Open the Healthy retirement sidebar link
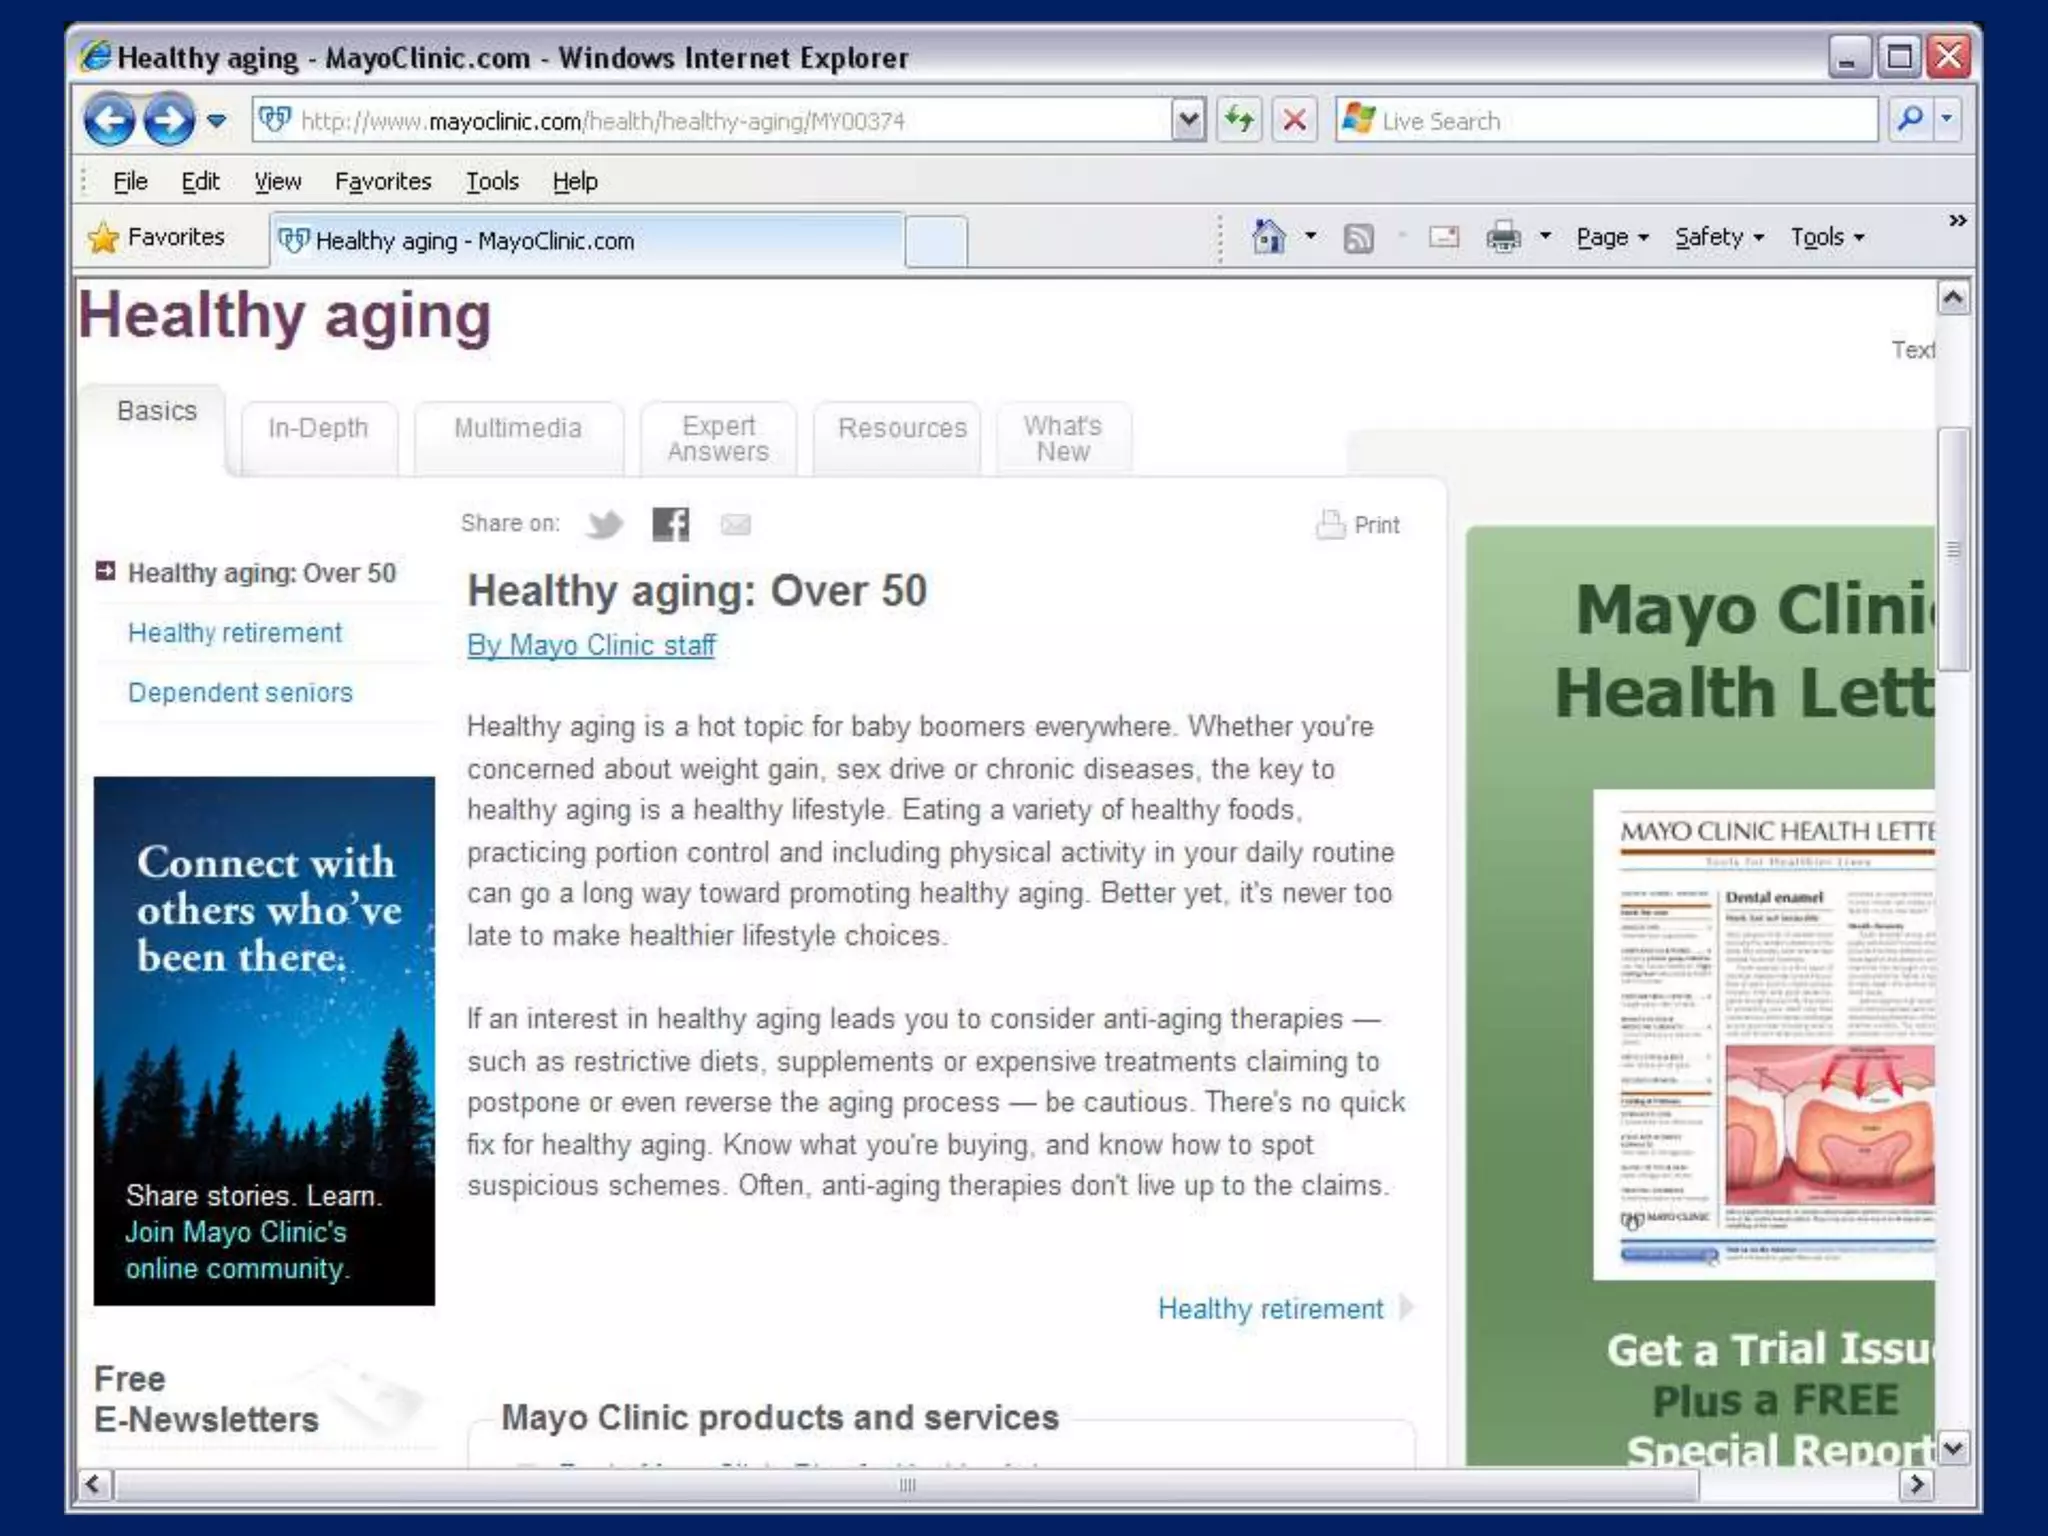This screenshot has height=1536, width=2048. click(x=235, y=633)
